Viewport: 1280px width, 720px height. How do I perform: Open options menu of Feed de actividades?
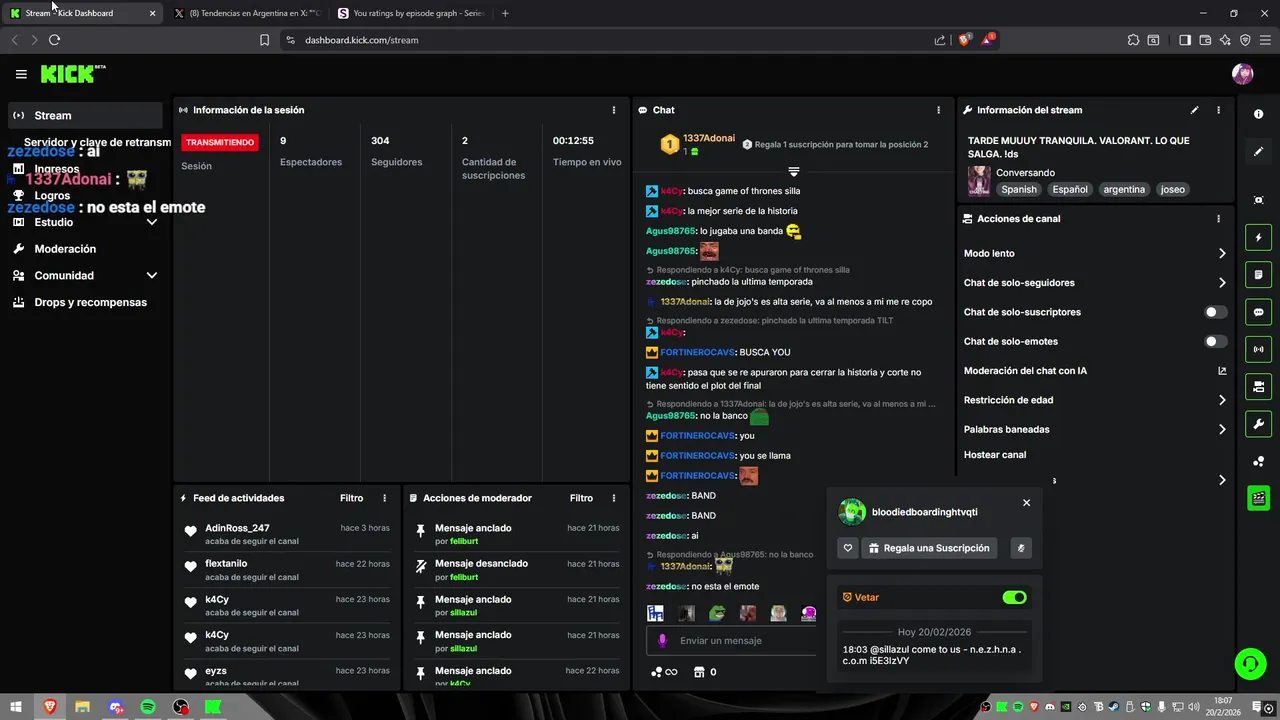click(384, 498)
